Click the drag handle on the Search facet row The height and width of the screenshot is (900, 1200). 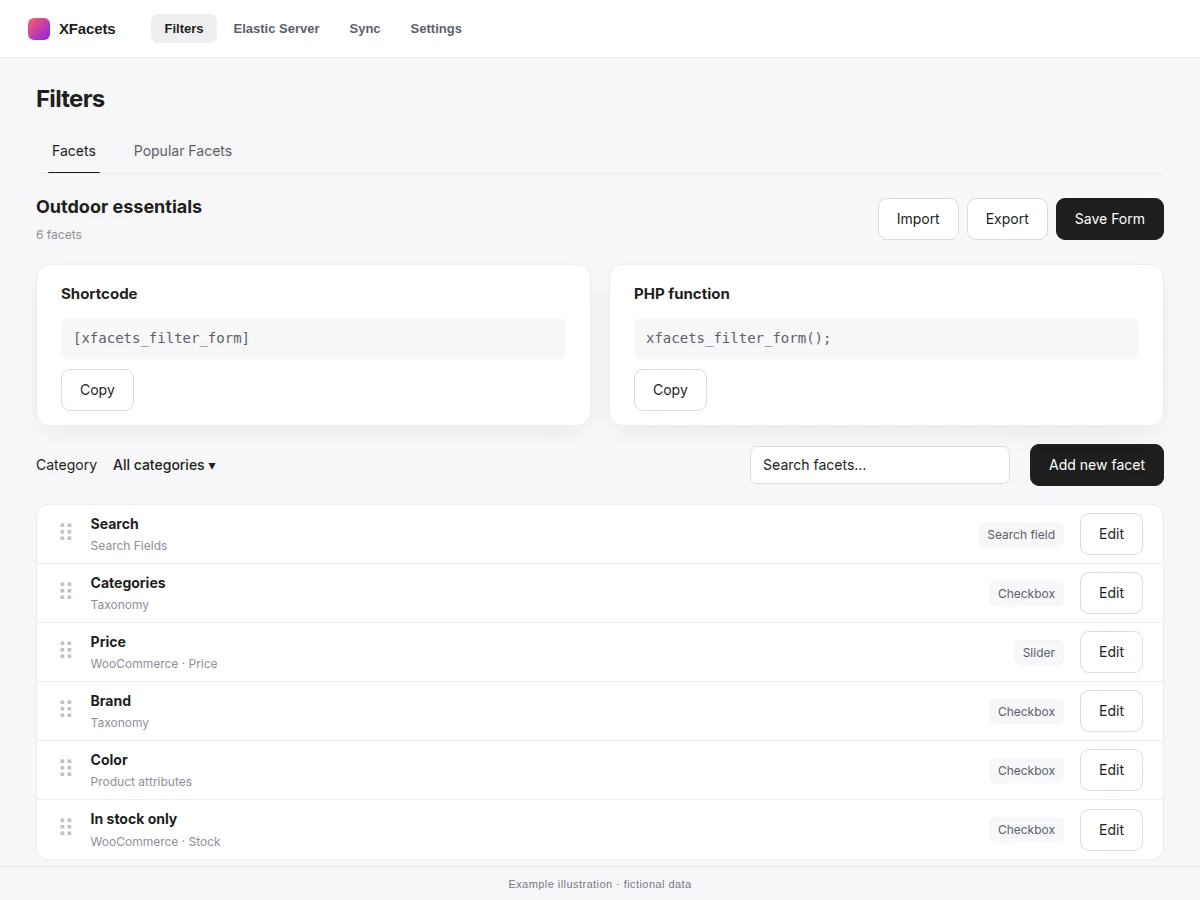coord(66,532)
